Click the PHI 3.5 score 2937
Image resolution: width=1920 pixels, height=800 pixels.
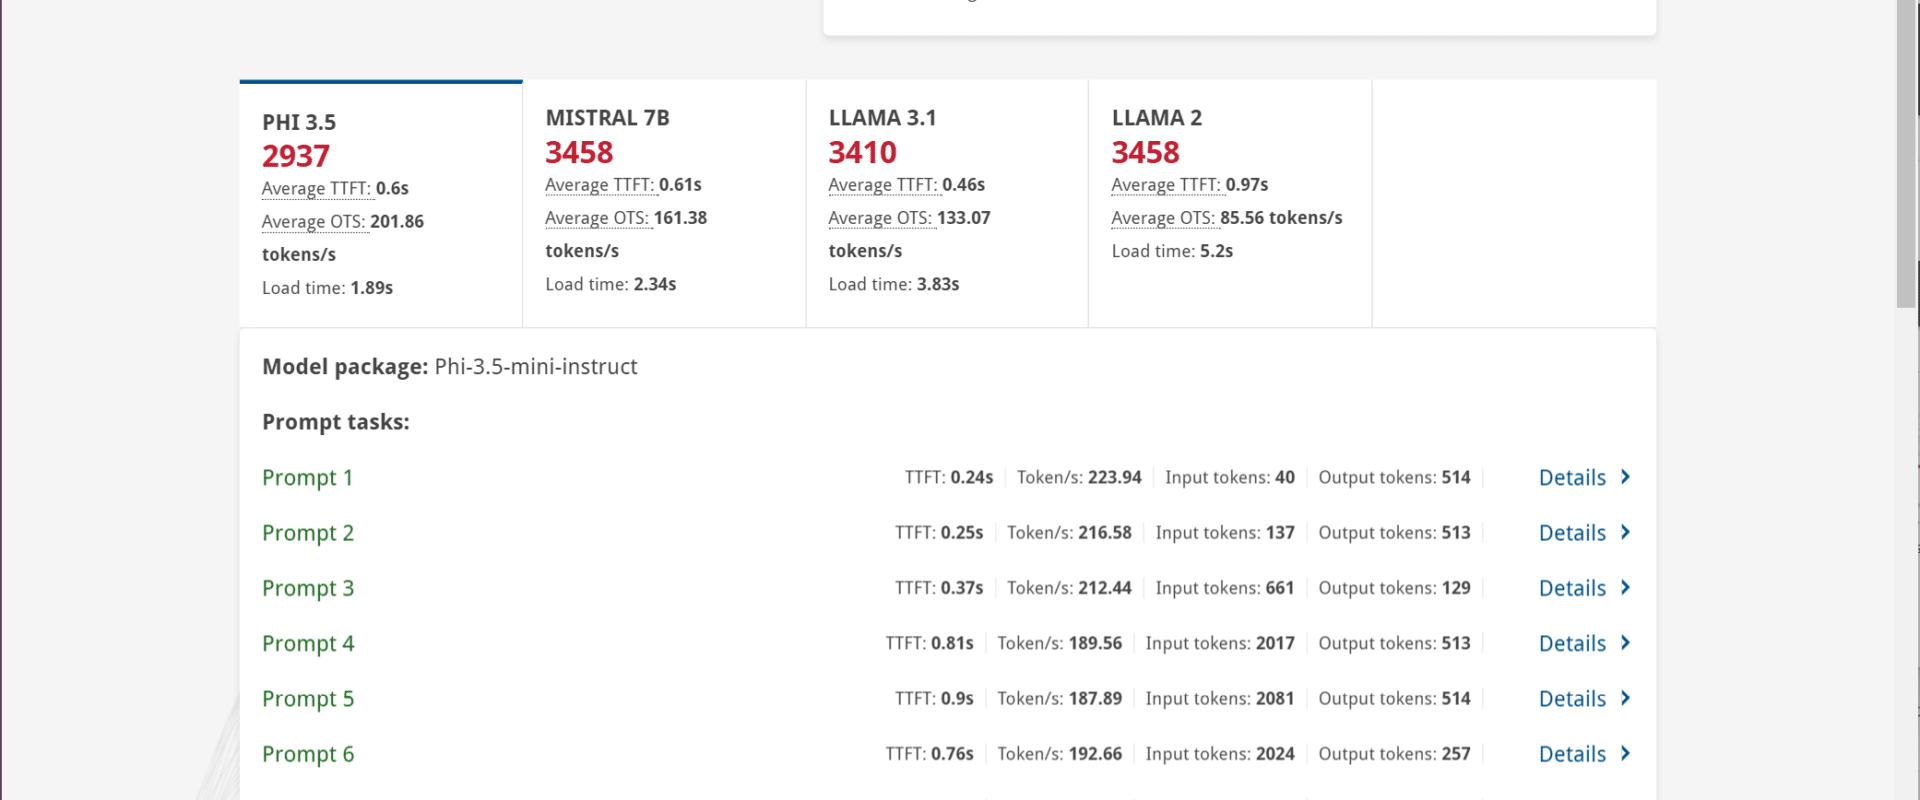click(x=296, y=156)
